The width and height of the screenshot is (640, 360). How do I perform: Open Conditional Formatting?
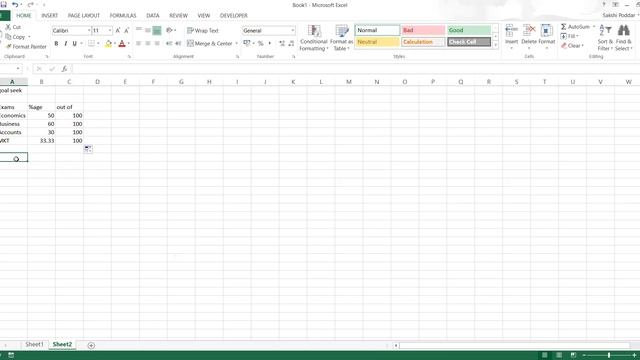tap(313, 38)
